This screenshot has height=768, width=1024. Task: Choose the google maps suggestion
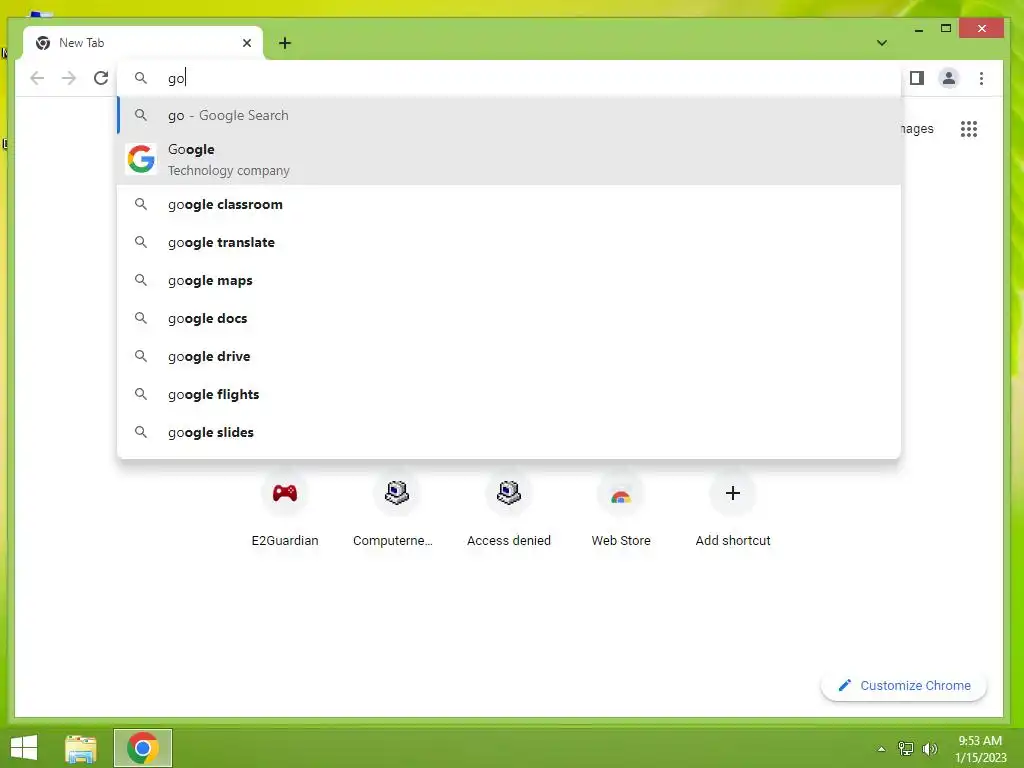[x=509, y=280]
